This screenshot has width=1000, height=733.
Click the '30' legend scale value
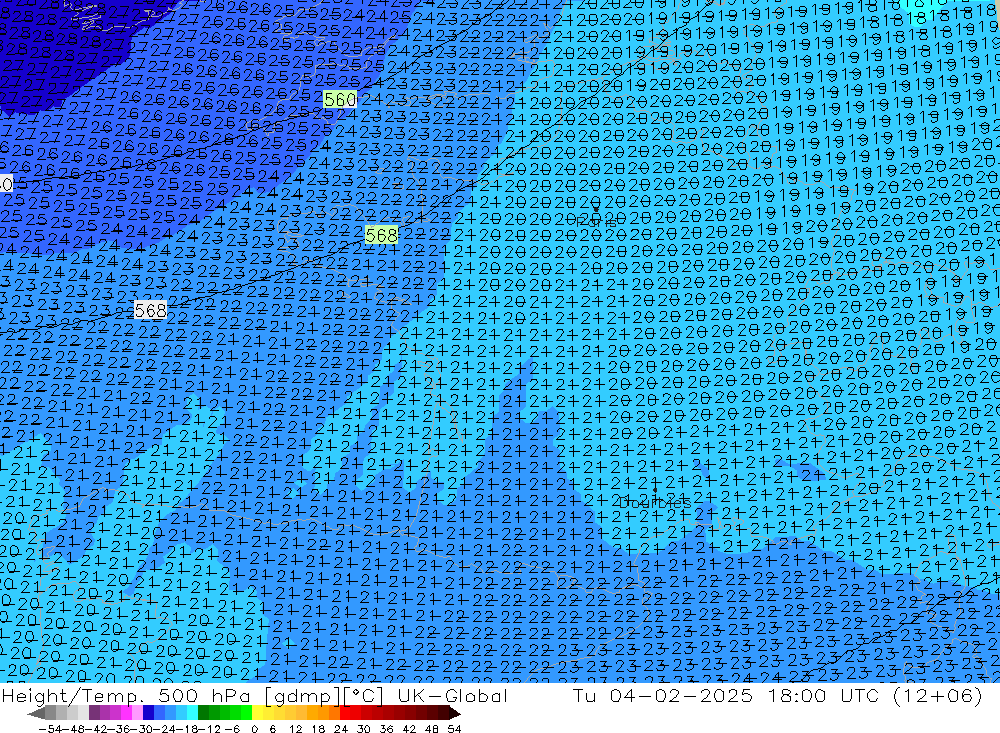(364, 729)
